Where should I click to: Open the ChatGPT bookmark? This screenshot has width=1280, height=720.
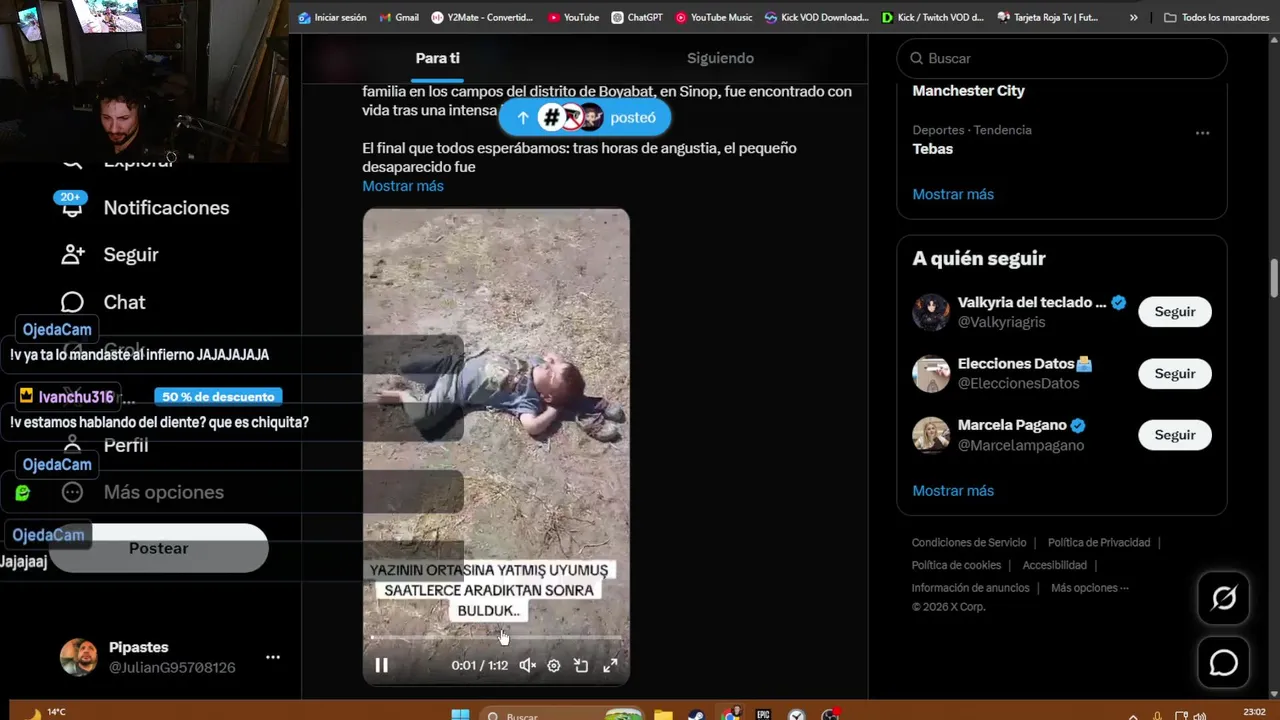[637, 17]
